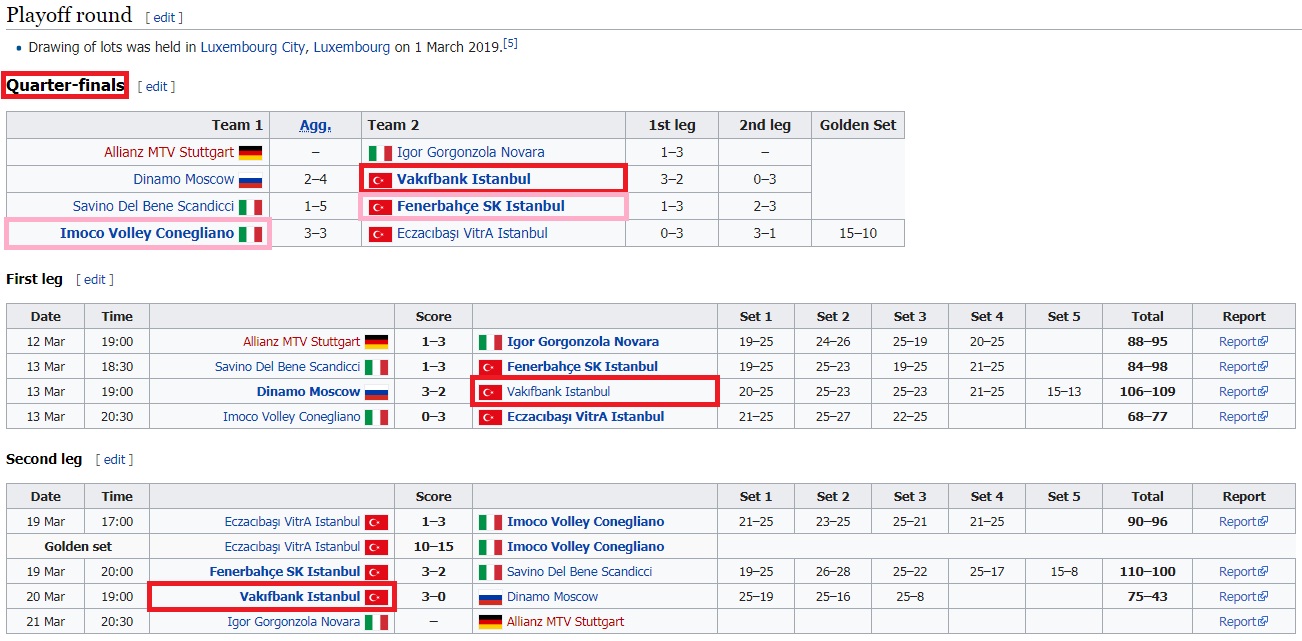1302x641 pixels.
Task: Open Eczacıbaşı VitrA Istanbul in Second leg 17:00 row
Action: tap(292, 522)
